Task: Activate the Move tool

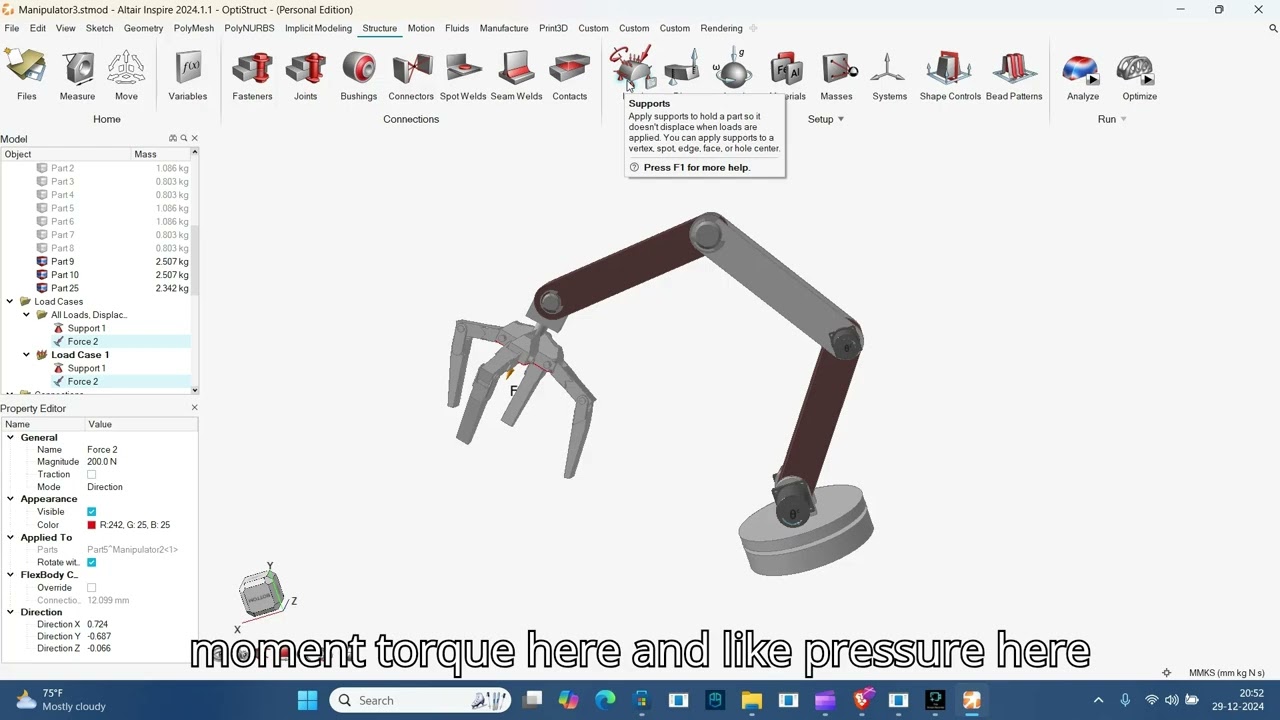Action: tap(126, 75)
